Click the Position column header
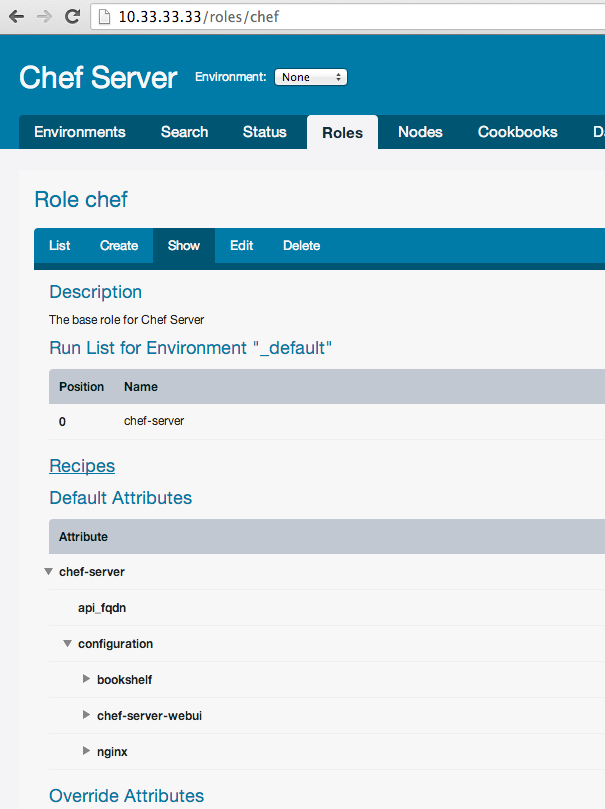Viewport: 605px width, 809px height. [x=81, y=387]
